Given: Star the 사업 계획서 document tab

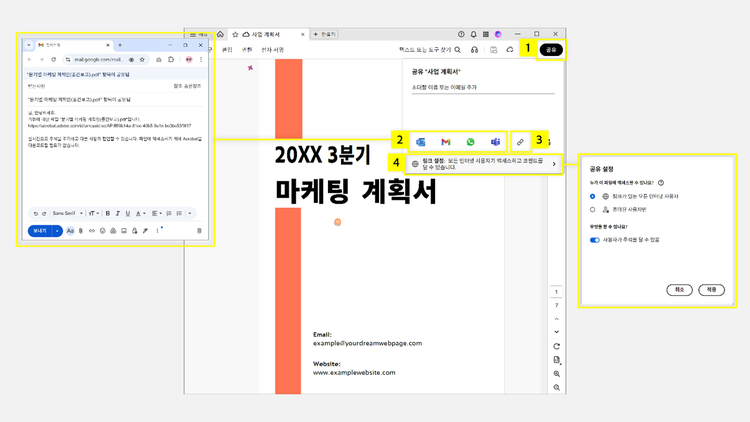Looking at the screenshot, I should [235, 34].
